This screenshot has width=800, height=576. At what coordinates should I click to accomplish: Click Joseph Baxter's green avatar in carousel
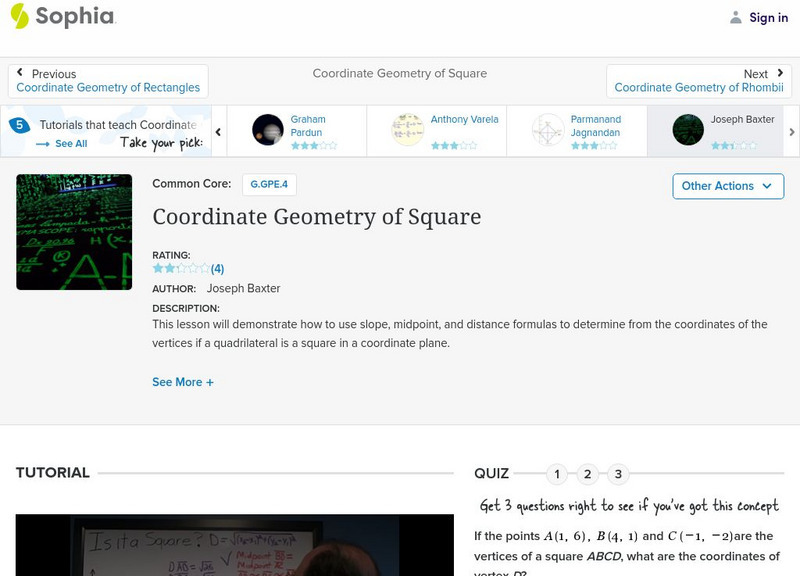(x=688, y=130)
